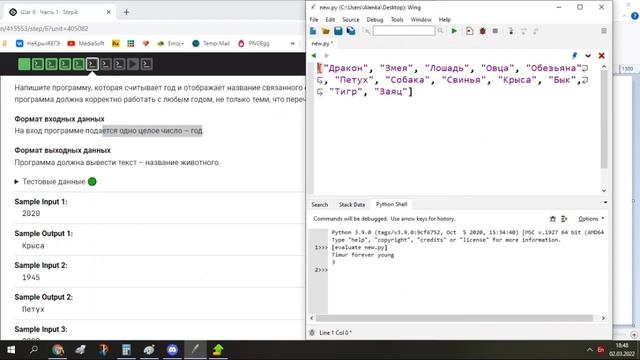Open the editor's black chevron dropdown
The height and width of the screenshot is (360, 640).
(588, 56)
